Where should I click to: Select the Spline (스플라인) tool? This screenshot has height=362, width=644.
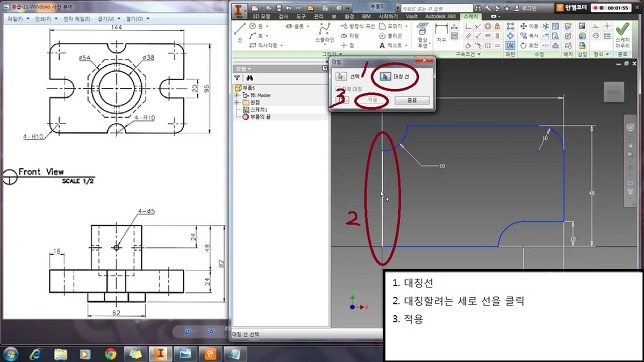click(x=324, y=33)
